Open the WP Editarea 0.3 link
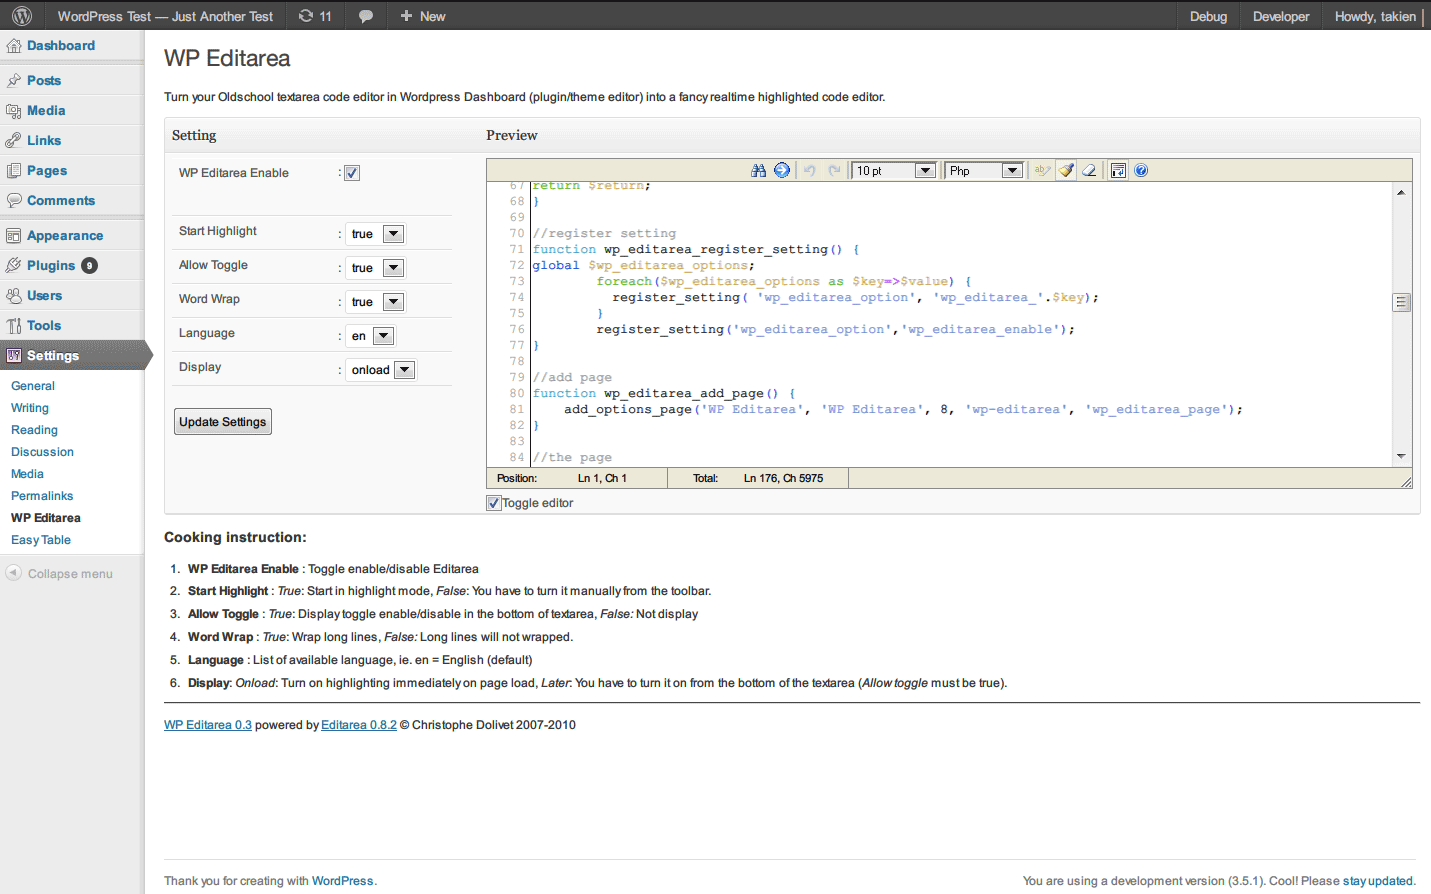This screenshot has width=1431, height=894. pyautogui.click(x=208, y=725)
